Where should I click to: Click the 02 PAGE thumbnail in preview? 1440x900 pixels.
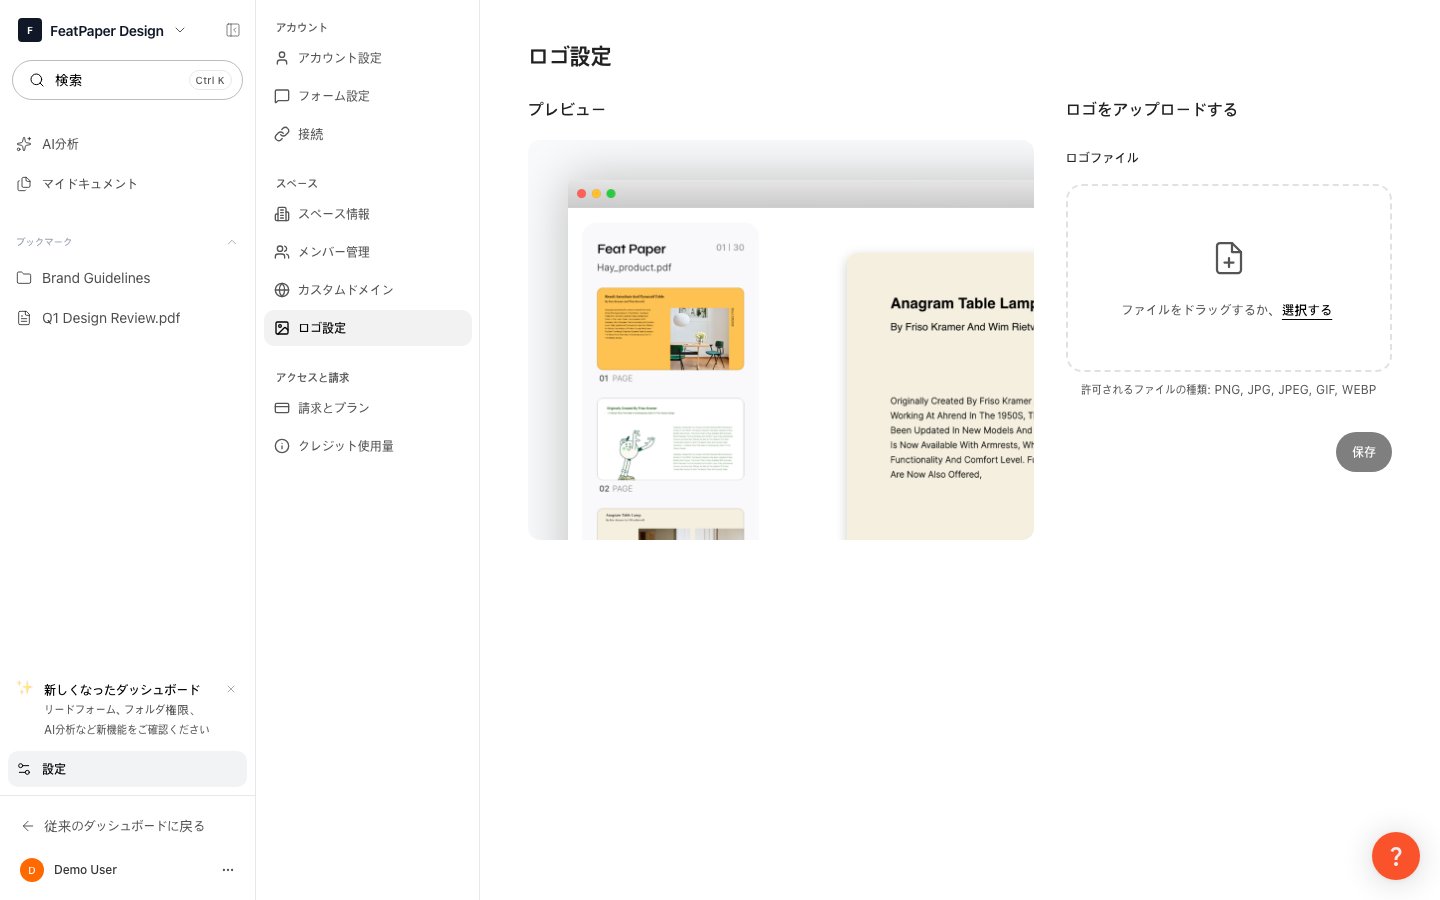coord(670,439)
